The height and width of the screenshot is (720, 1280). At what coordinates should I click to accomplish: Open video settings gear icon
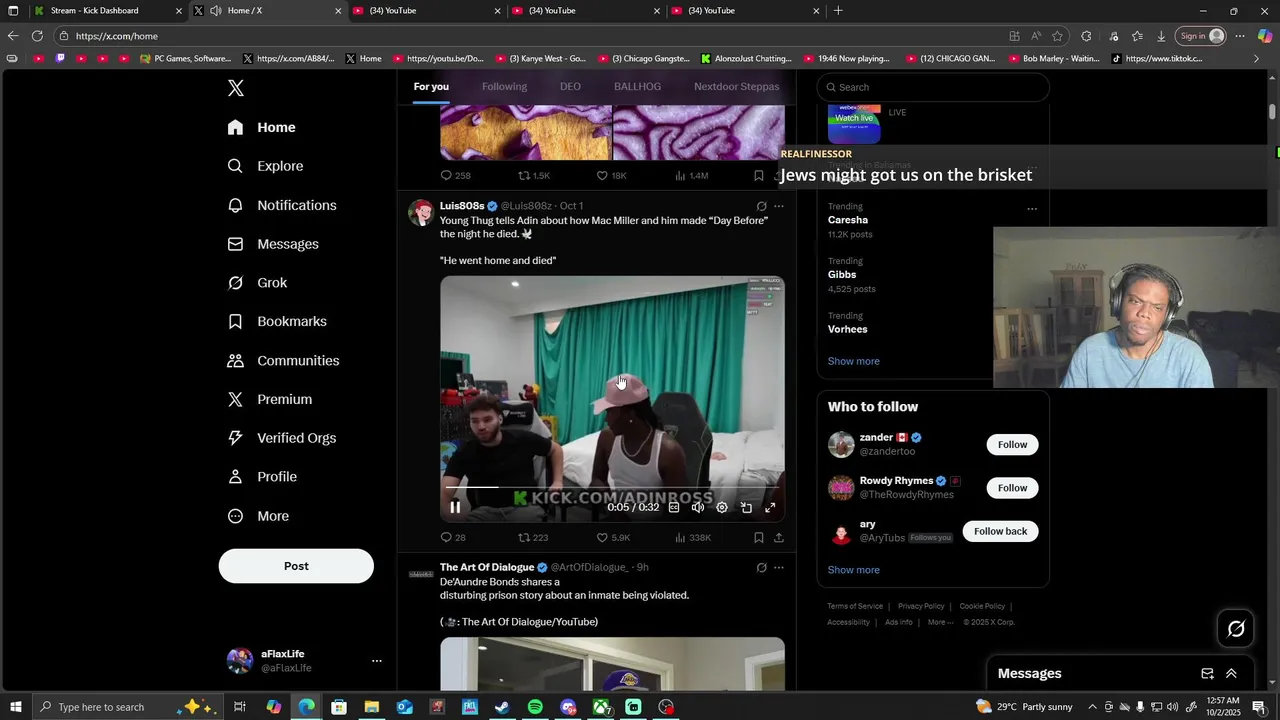click(722, 507)
